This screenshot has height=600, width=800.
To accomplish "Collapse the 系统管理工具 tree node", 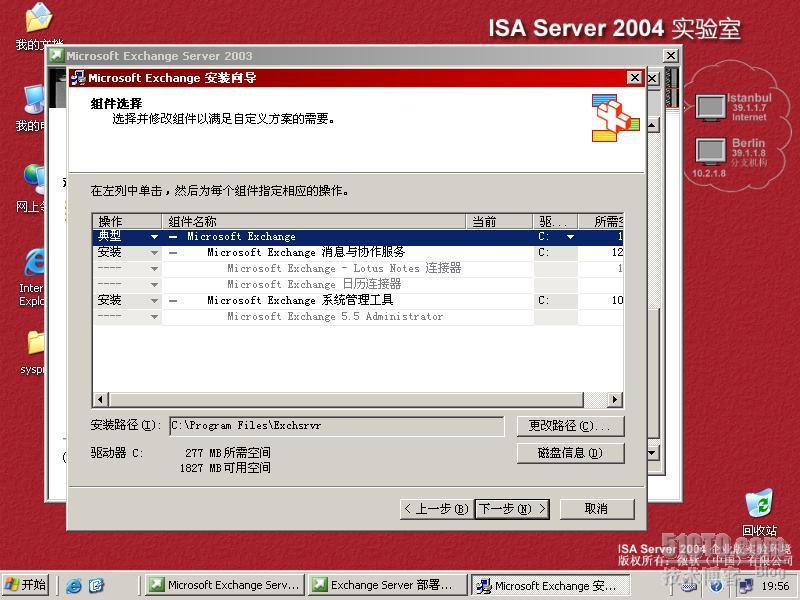I will coord(173,301).
